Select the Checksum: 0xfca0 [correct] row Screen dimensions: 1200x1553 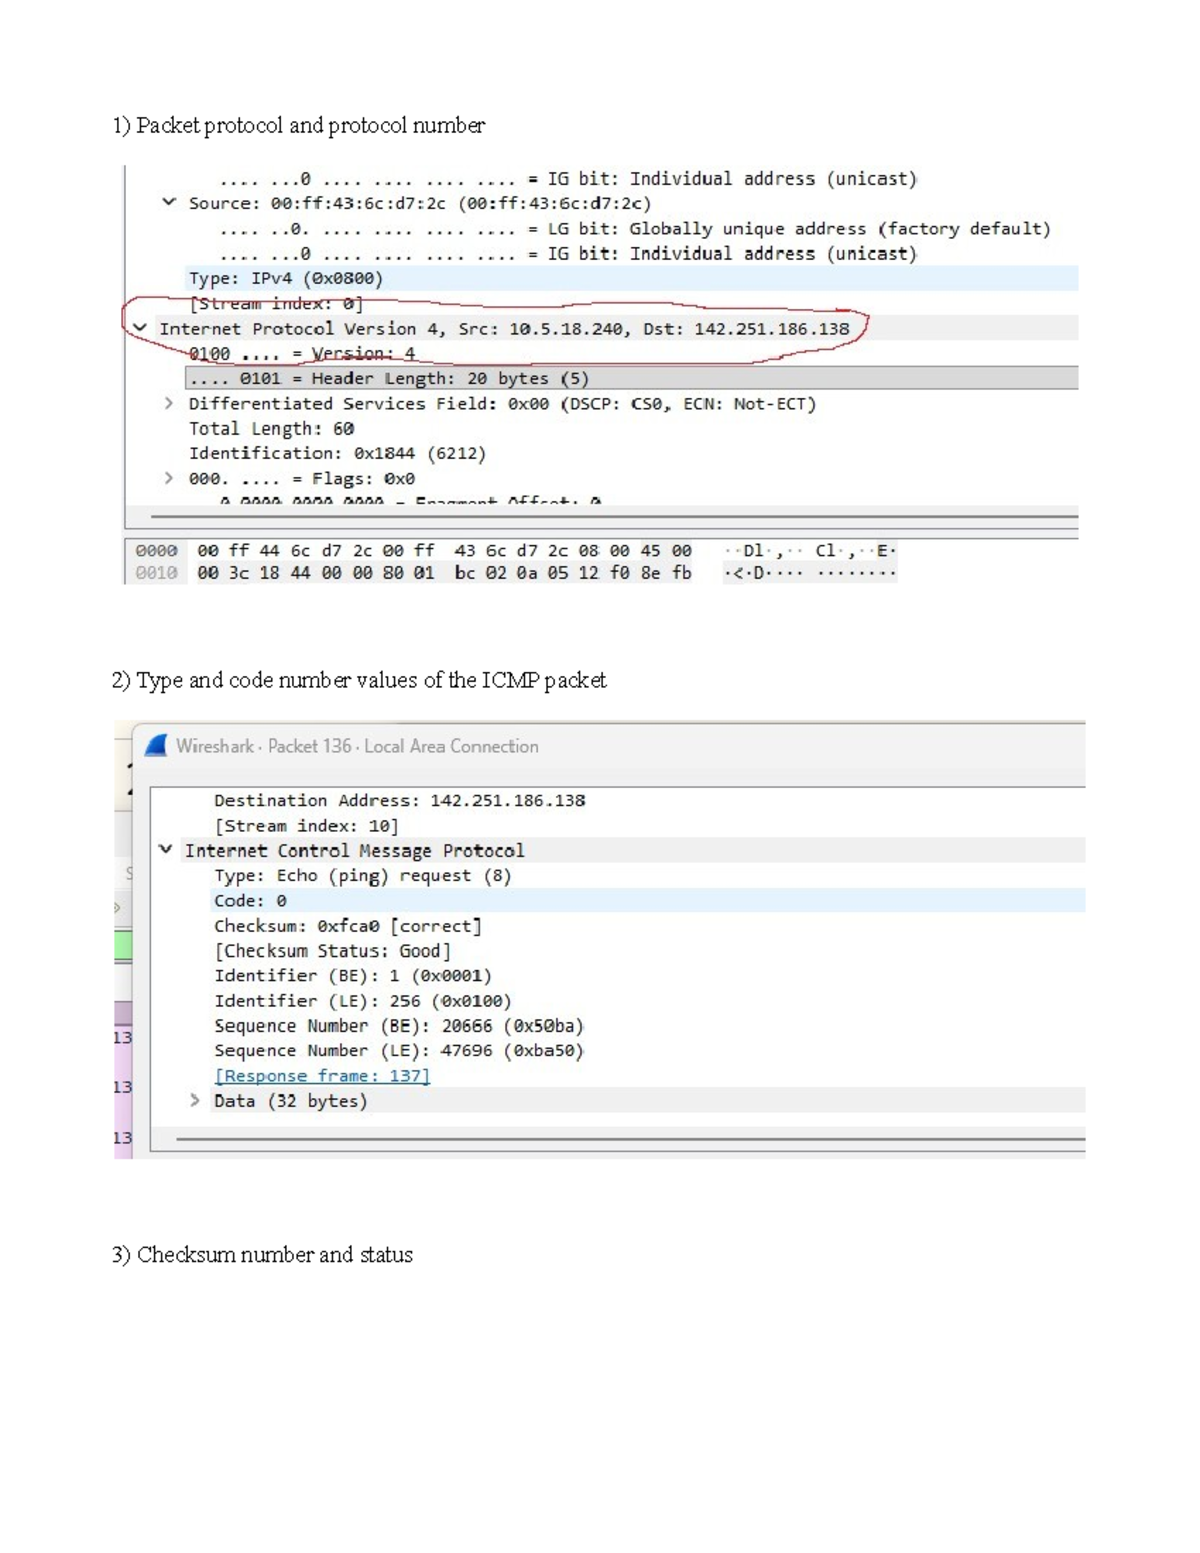coord(347,925)
